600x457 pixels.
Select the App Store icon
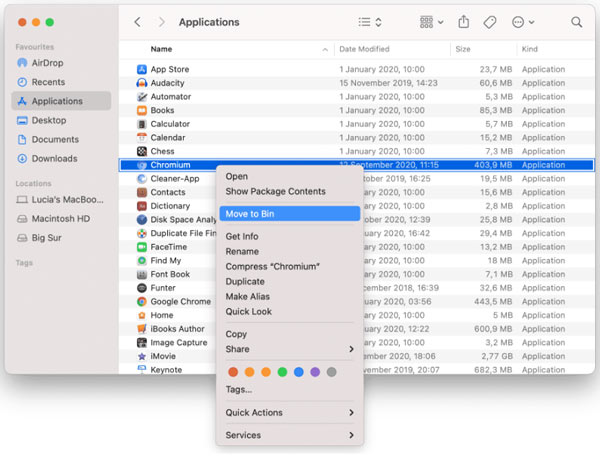tap(142, 69)
